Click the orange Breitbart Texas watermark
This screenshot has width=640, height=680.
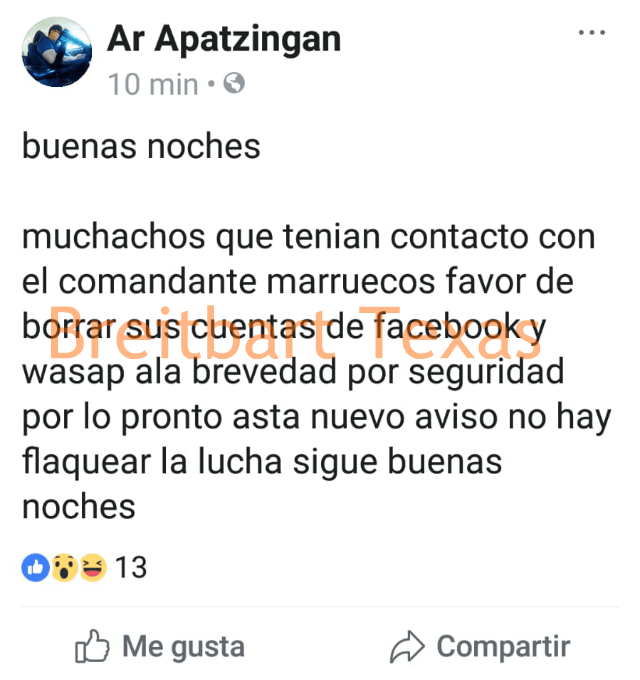295,333
